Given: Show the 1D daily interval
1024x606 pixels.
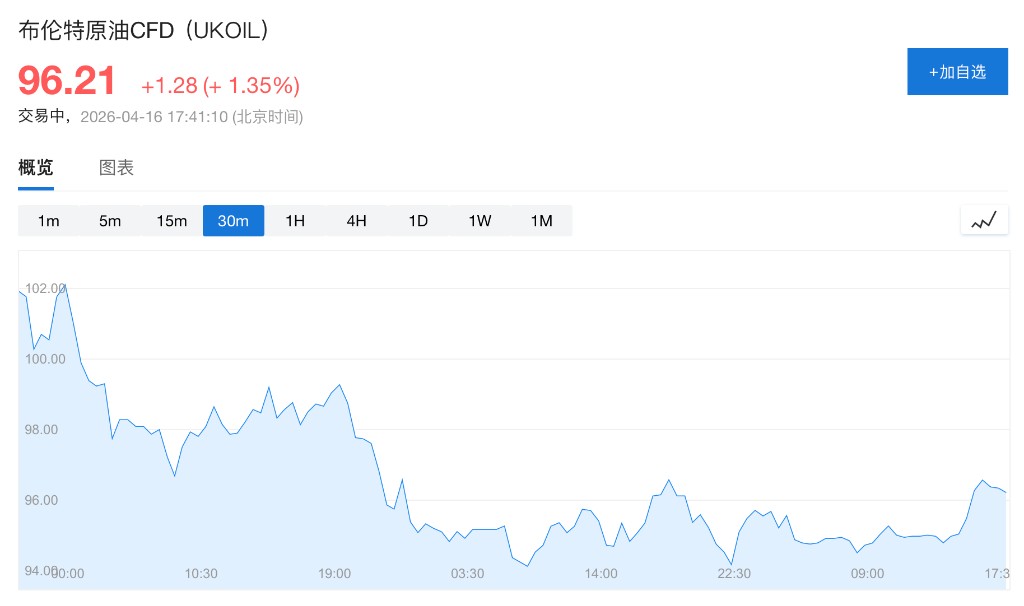Looking at the screenshot, I should click(x=418, y=221).
